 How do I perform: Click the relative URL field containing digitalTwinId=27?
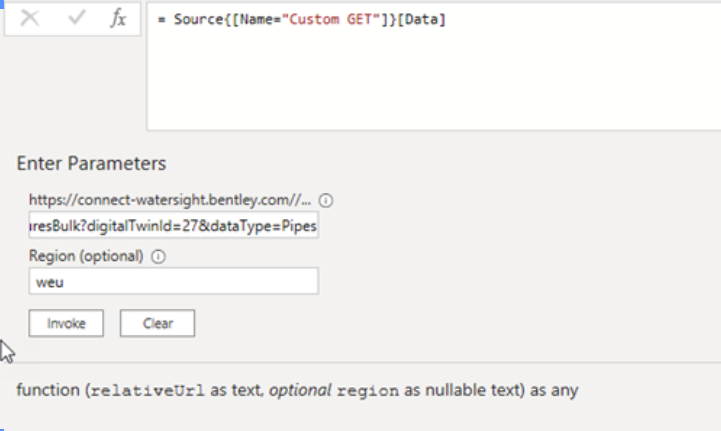(x=173, y=226)
